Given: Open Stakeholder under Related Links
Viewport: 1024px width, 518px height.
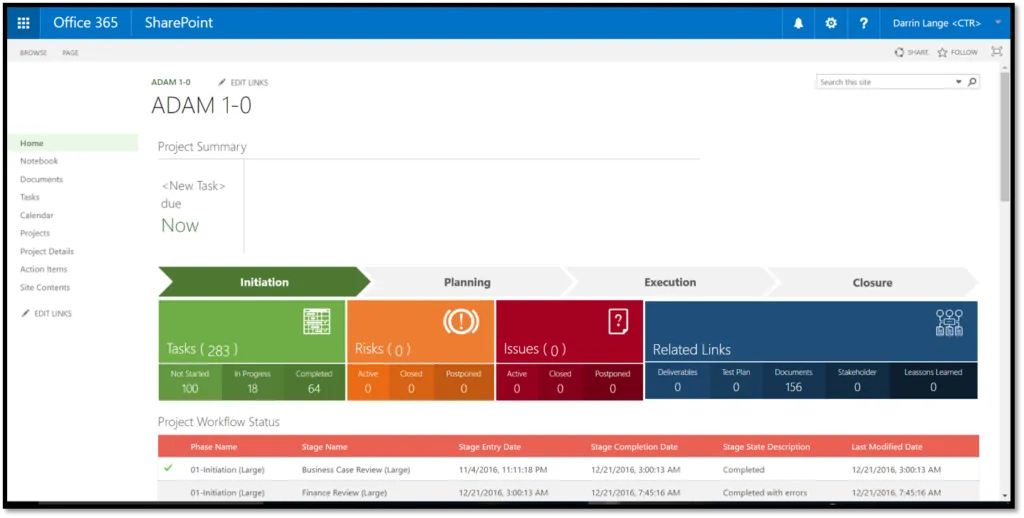Looking at the screenshot, I should click(x=857, y=380).
